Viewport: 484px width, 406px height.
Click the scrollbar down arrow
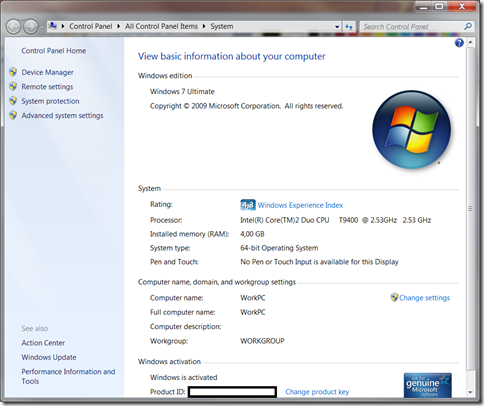(470, 392)
